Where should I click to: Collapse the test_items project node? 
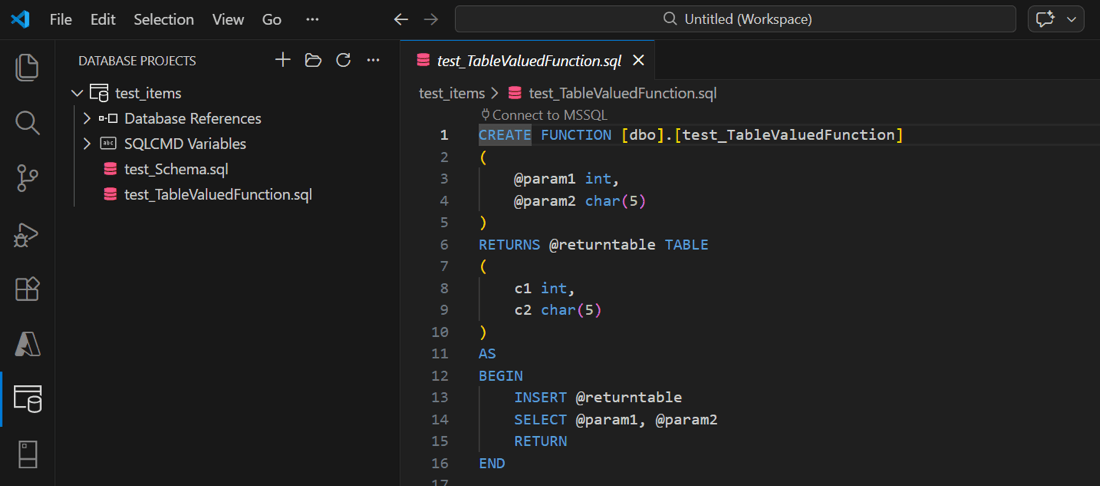78,93
